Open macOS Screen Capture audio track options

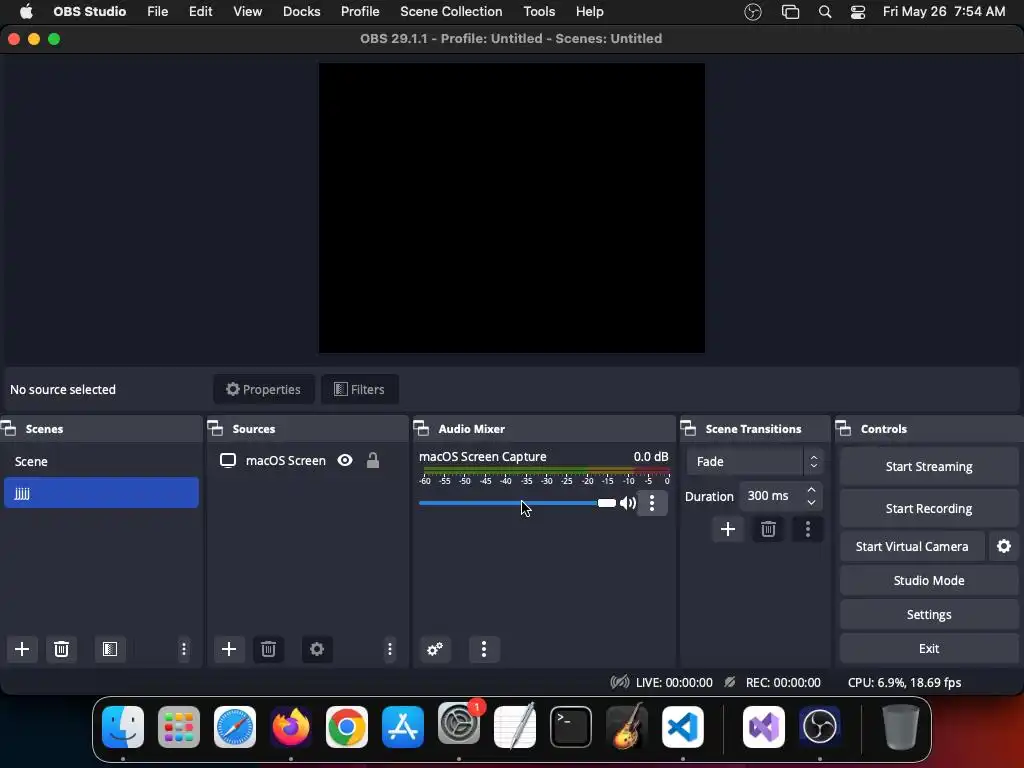652,503
